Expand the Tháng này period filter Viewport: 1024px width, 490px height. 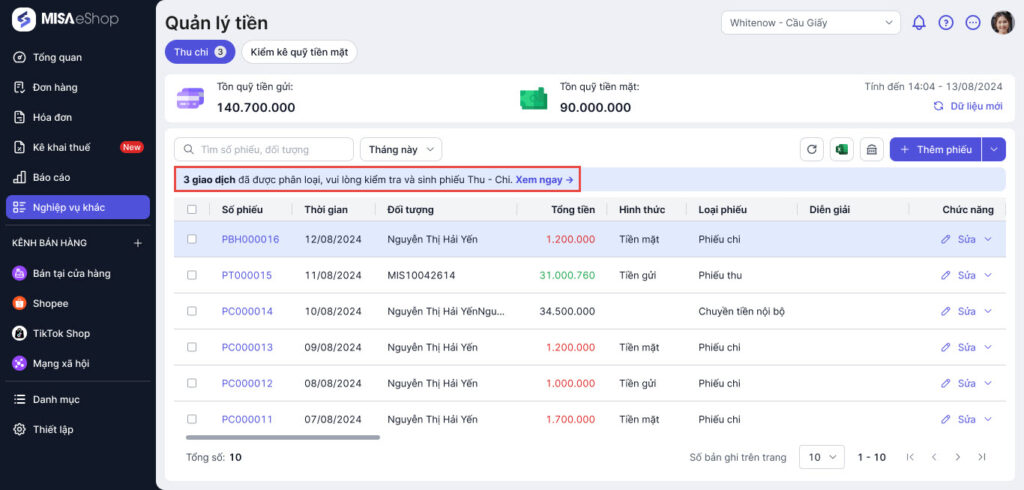tap(400, 149)
